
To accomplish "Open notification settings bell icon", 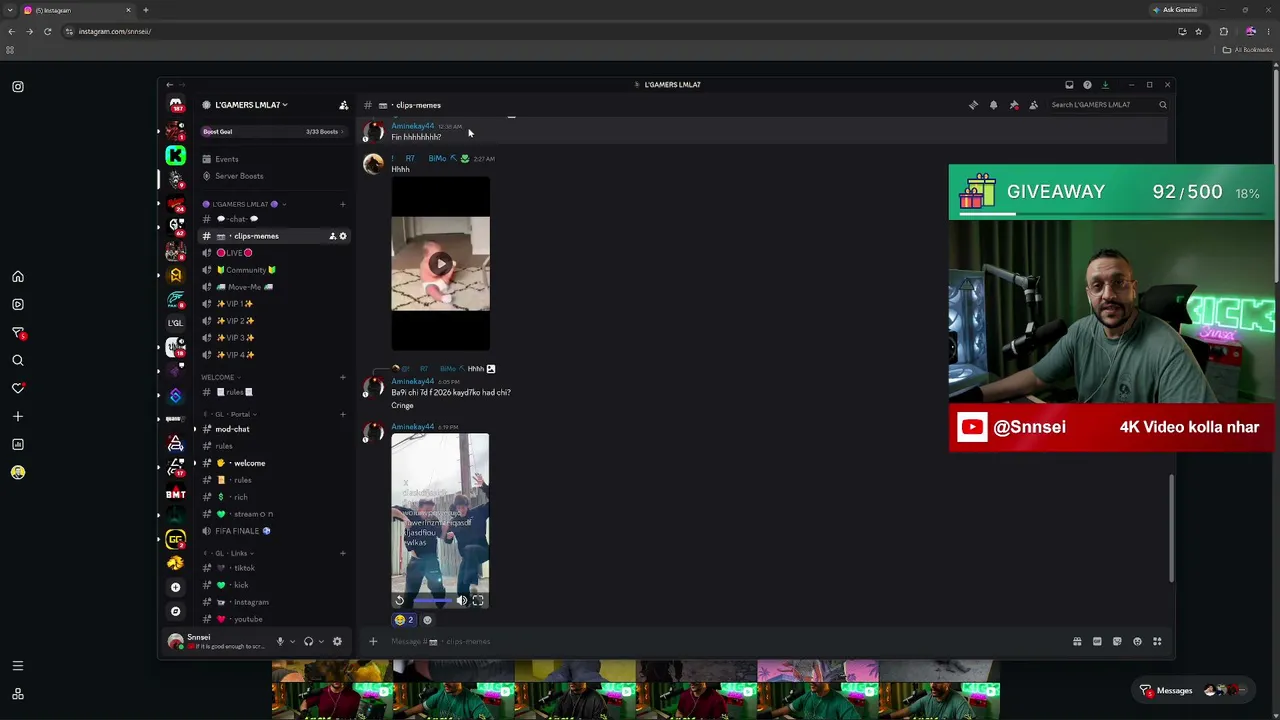I will pyautogui.click(x=994, y=105).
